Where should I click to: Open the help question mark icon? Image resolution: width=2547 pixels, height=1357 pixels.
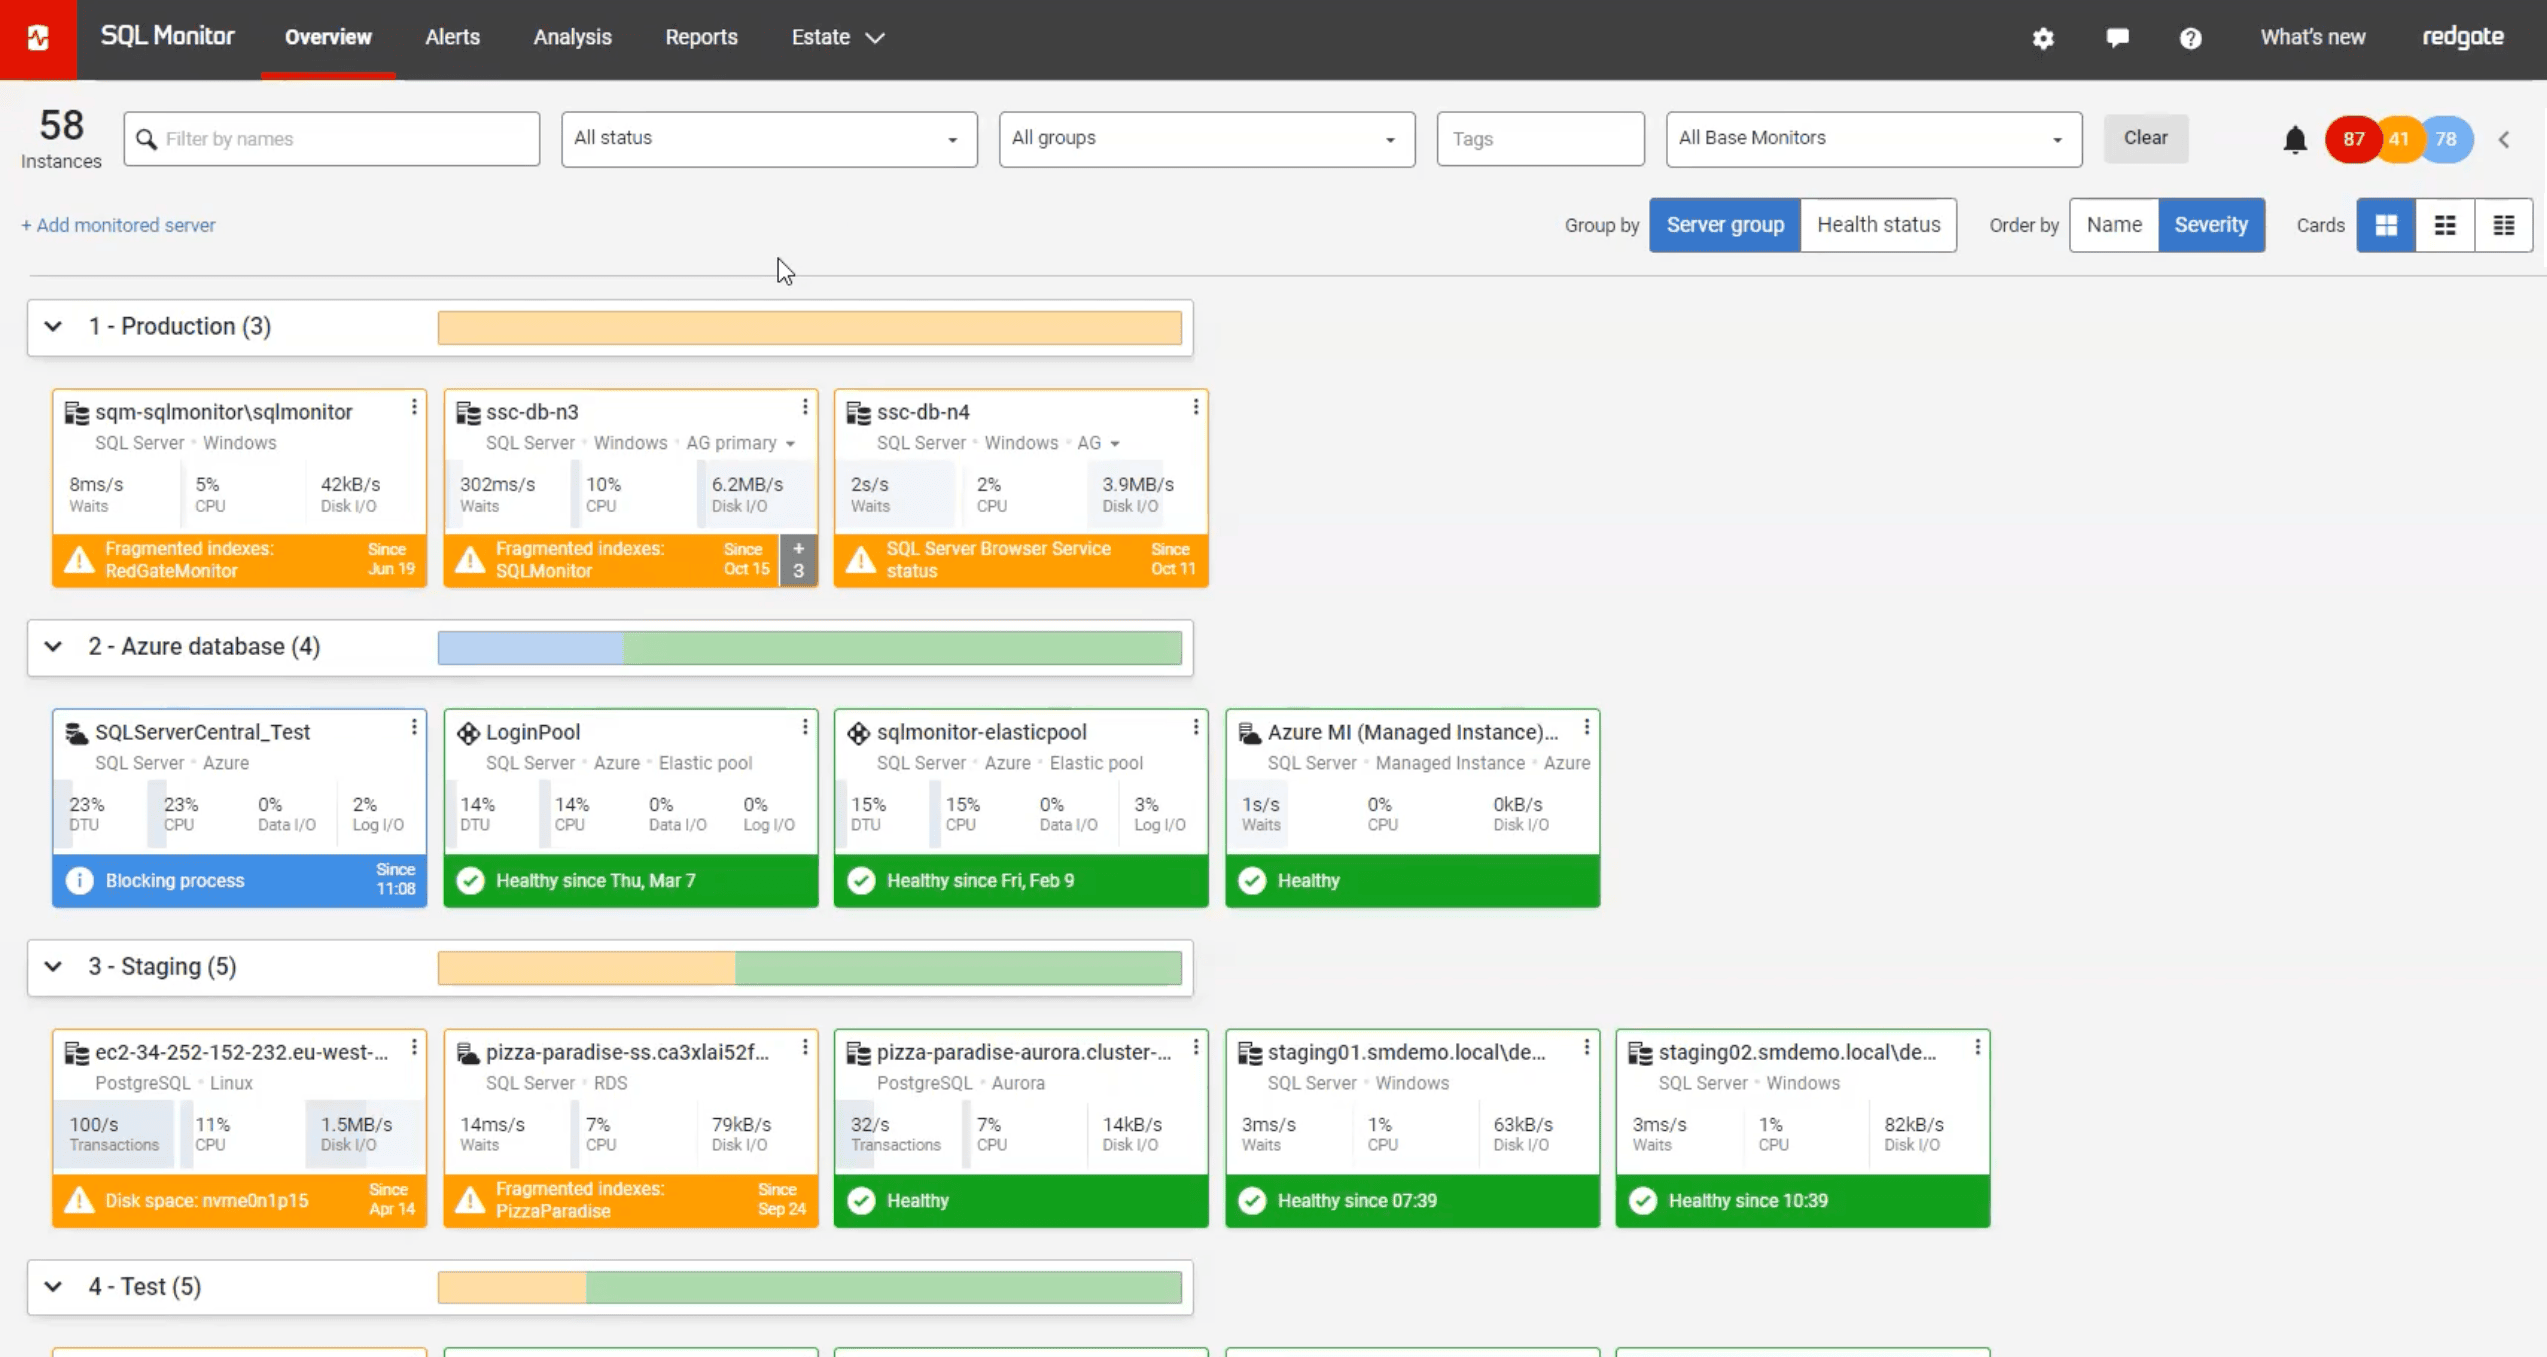tap(2190, 38)
